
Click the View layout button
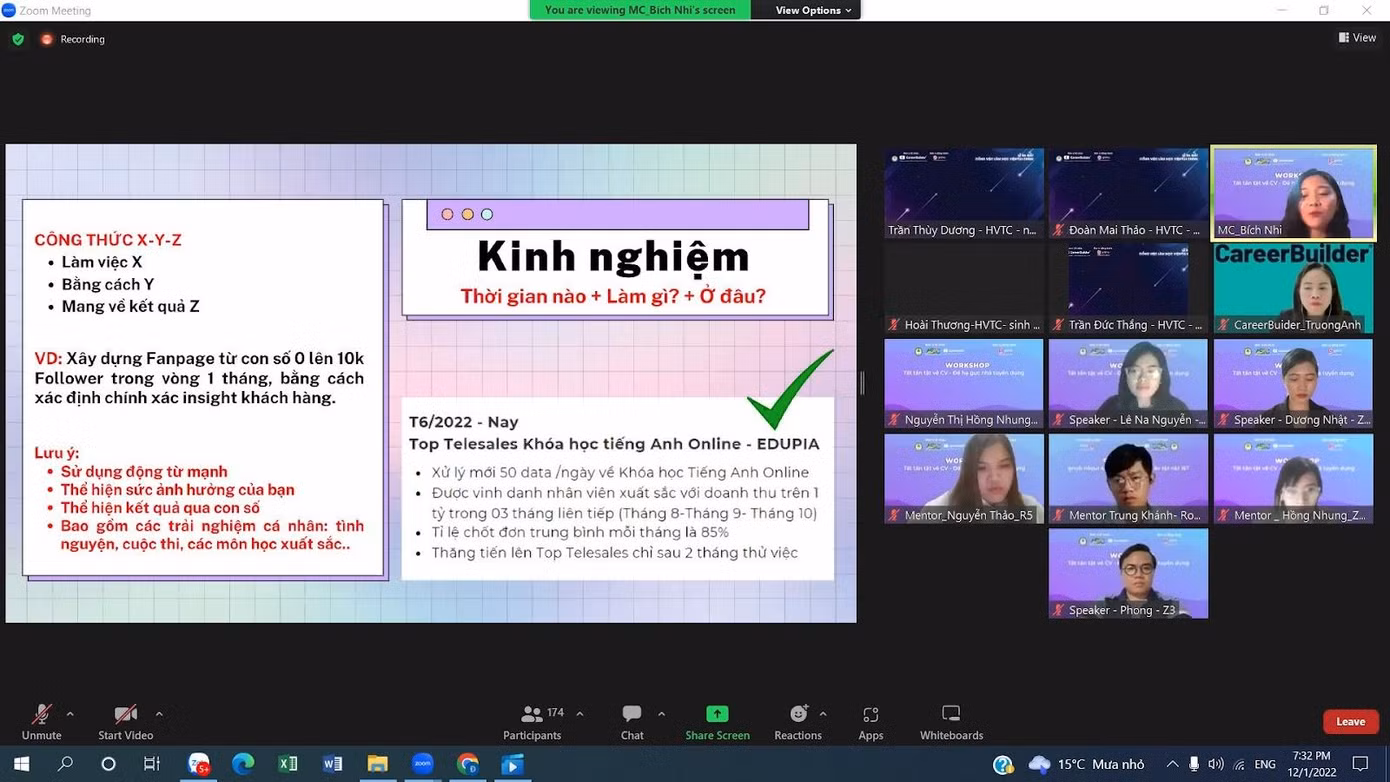coord(1357,38)
